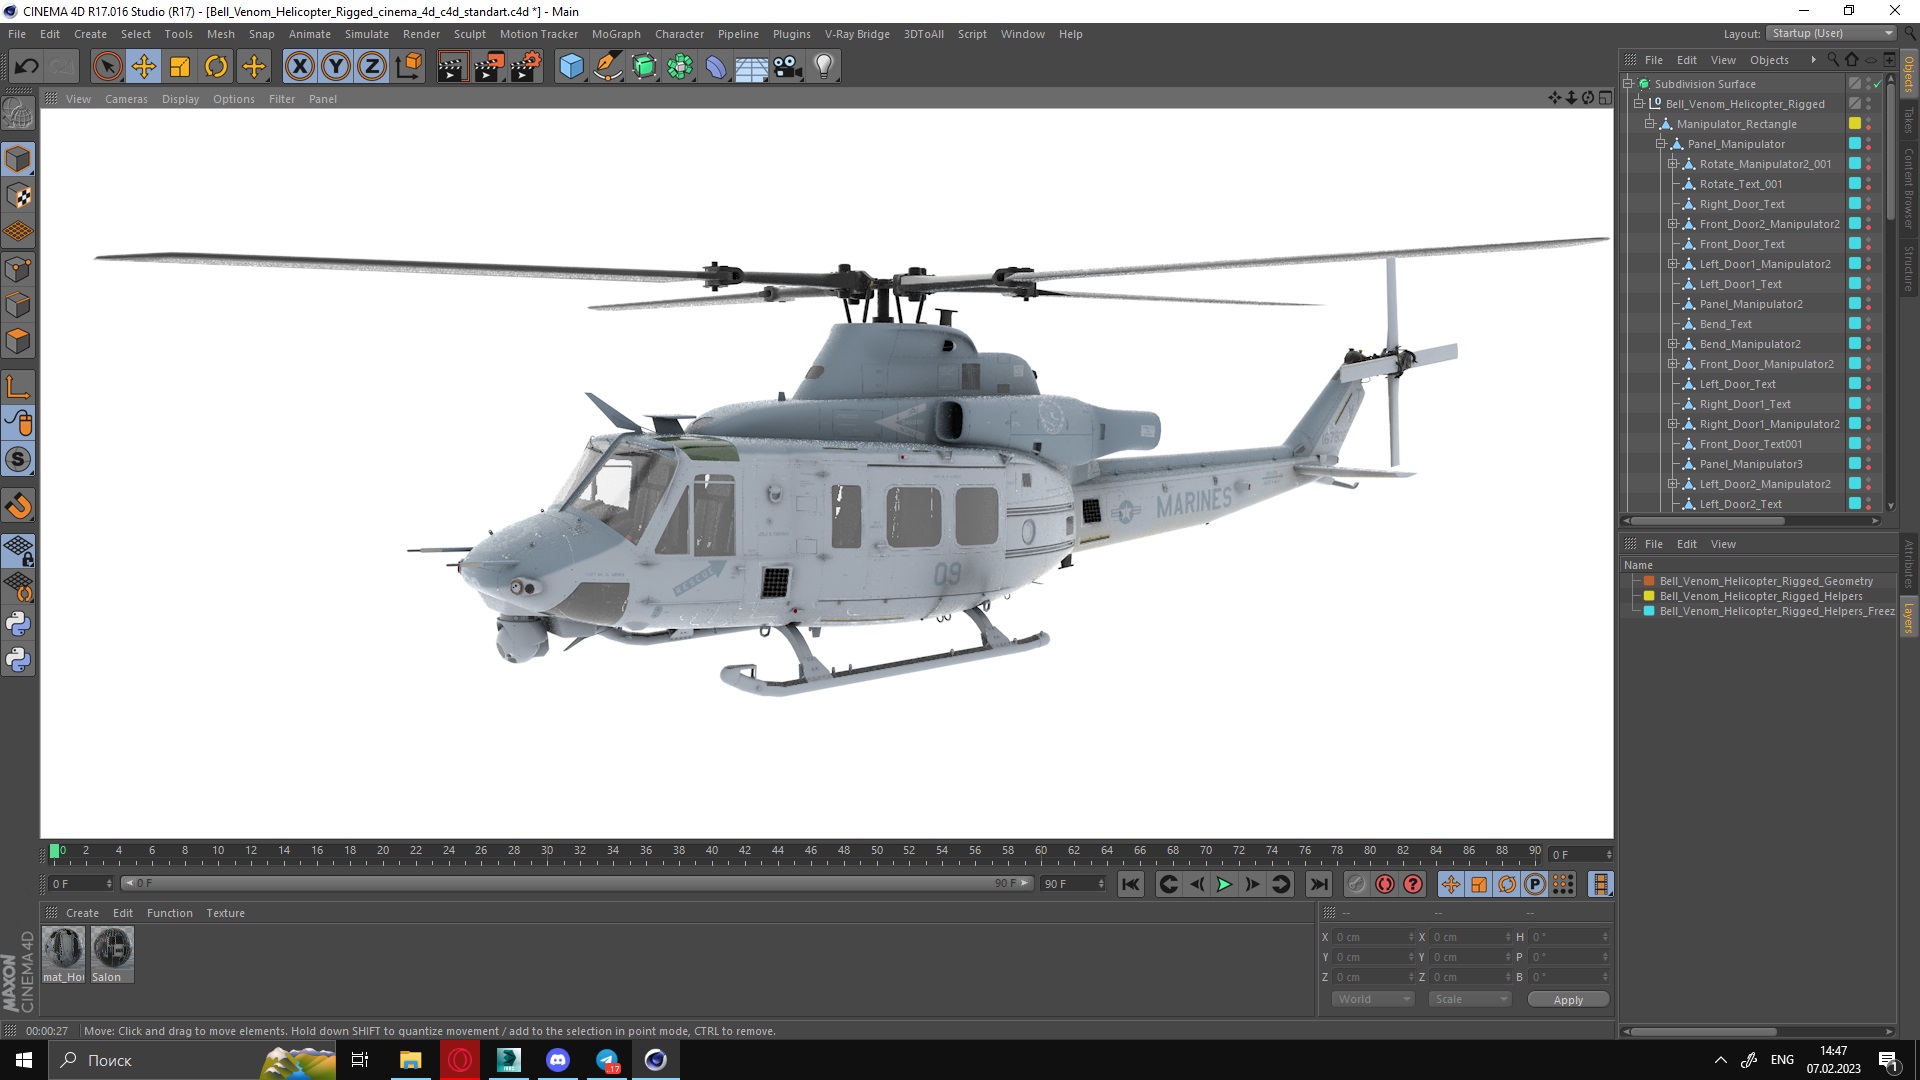Screen dimensions: 1920x1080
Task: Open the Character menu
Action: [679, 34]
